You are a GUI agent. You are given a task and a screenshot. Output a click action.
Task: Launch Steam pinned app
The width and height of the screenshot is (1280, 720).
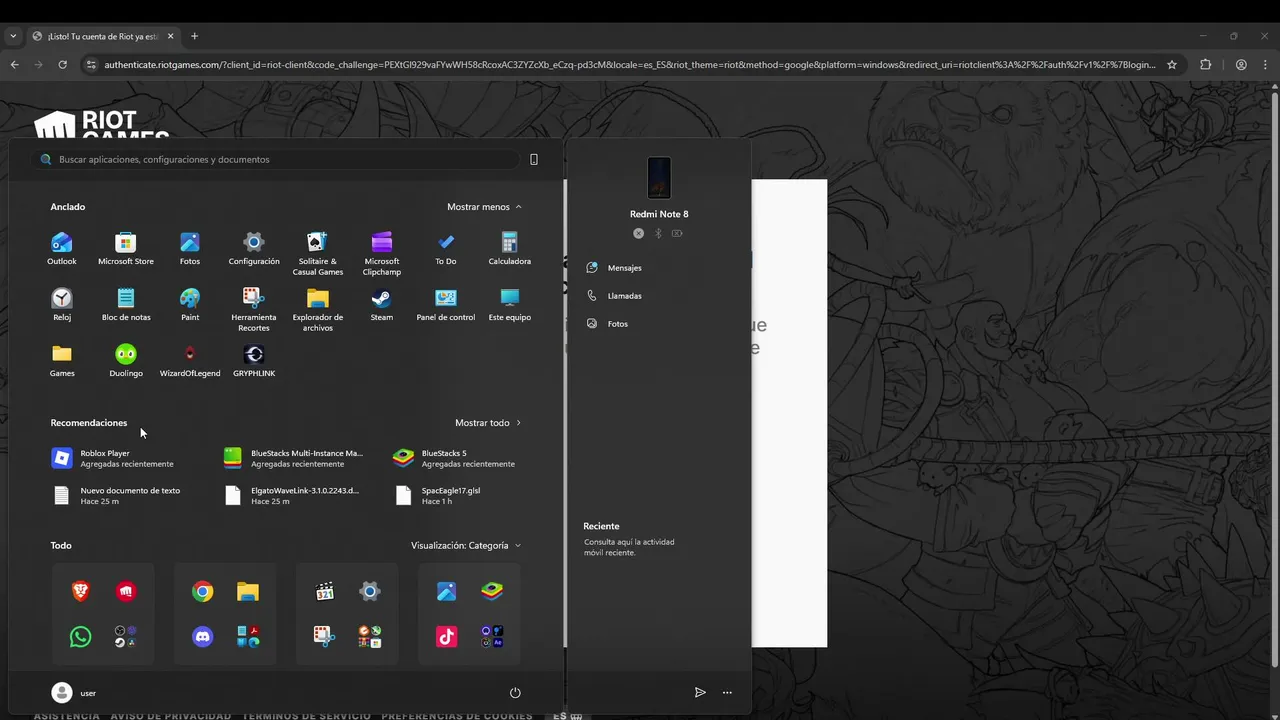coord(382,305)
